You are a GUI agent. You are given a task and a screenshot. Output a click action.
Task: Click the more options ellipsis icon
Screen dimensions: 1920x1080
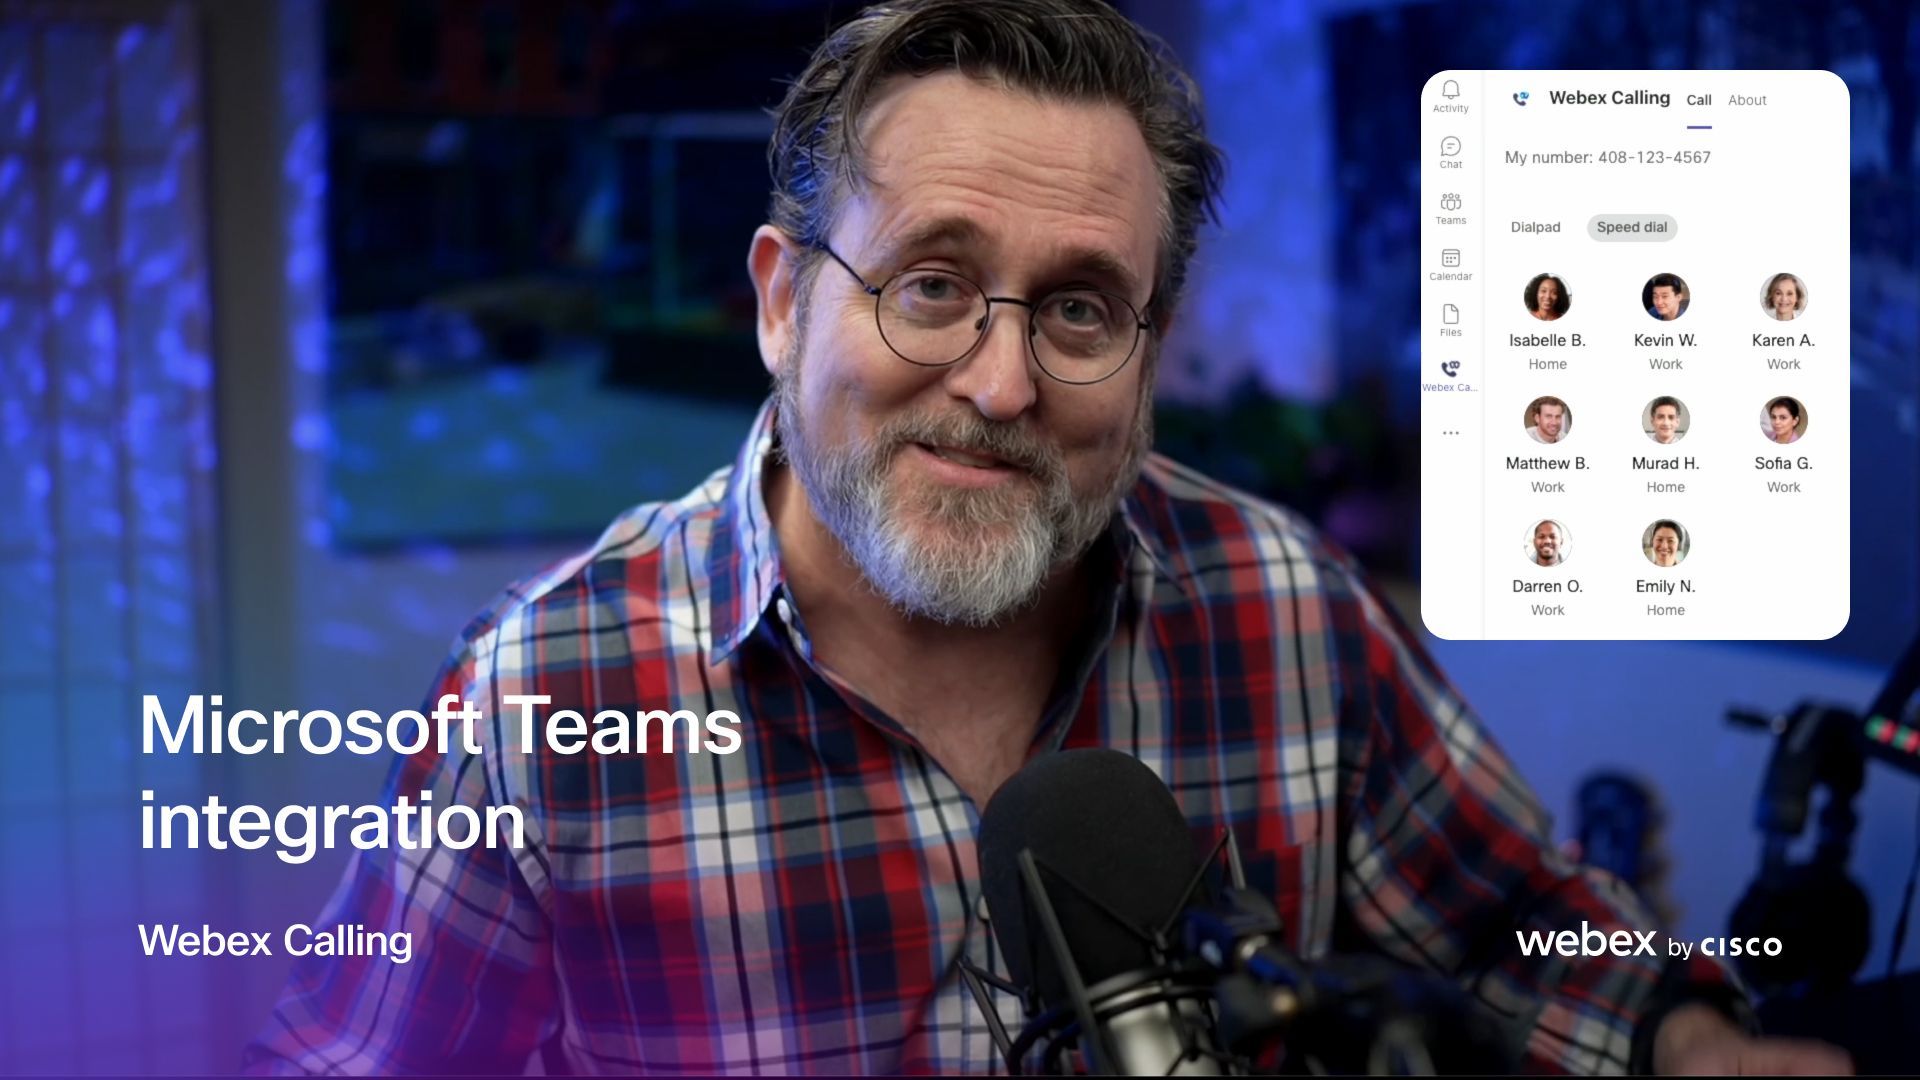(x=1449, y=431)
